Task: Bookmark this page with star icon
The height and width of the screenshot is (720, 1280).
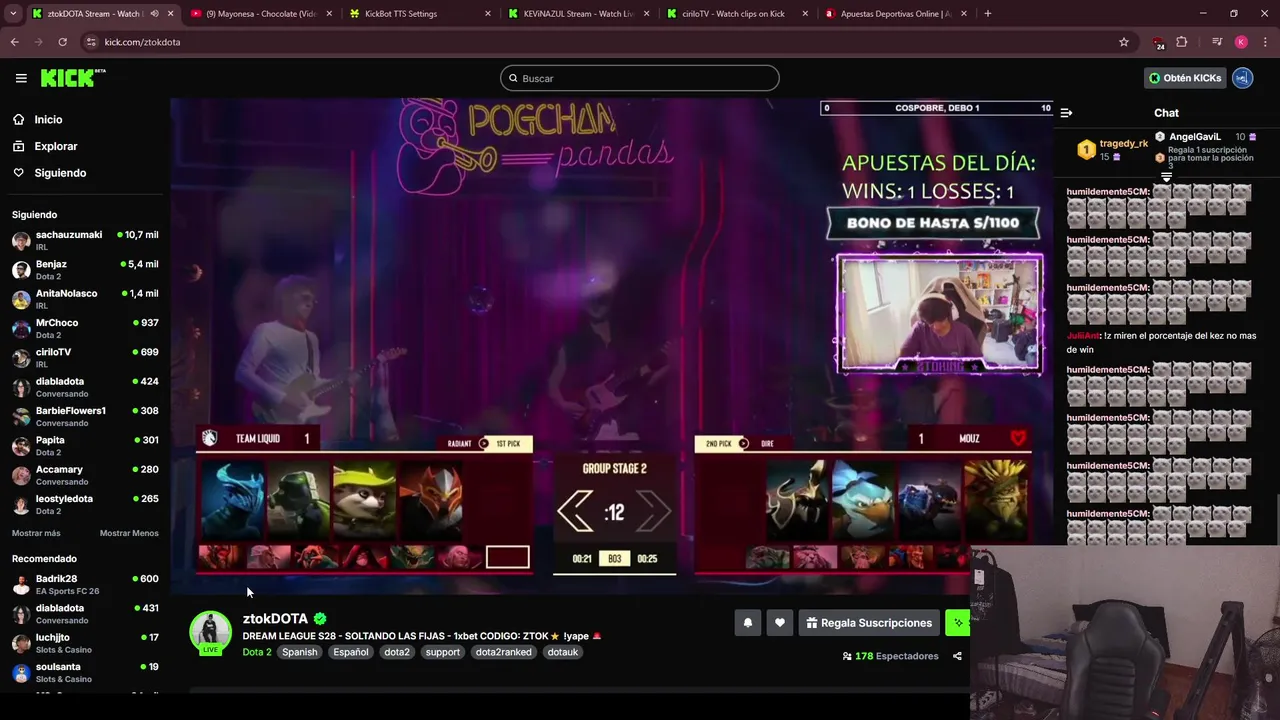Action: (1124, 42)
